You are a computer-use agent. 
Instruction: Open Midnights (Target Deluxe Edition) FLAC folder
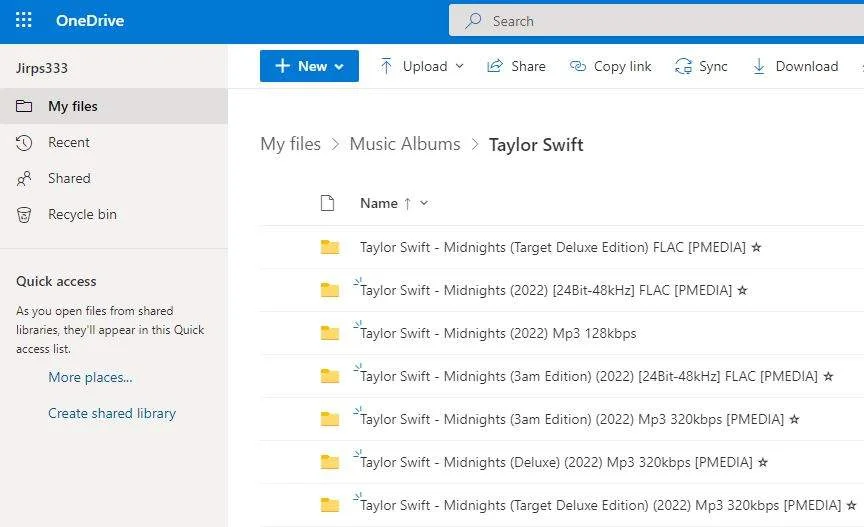(553, 248)
